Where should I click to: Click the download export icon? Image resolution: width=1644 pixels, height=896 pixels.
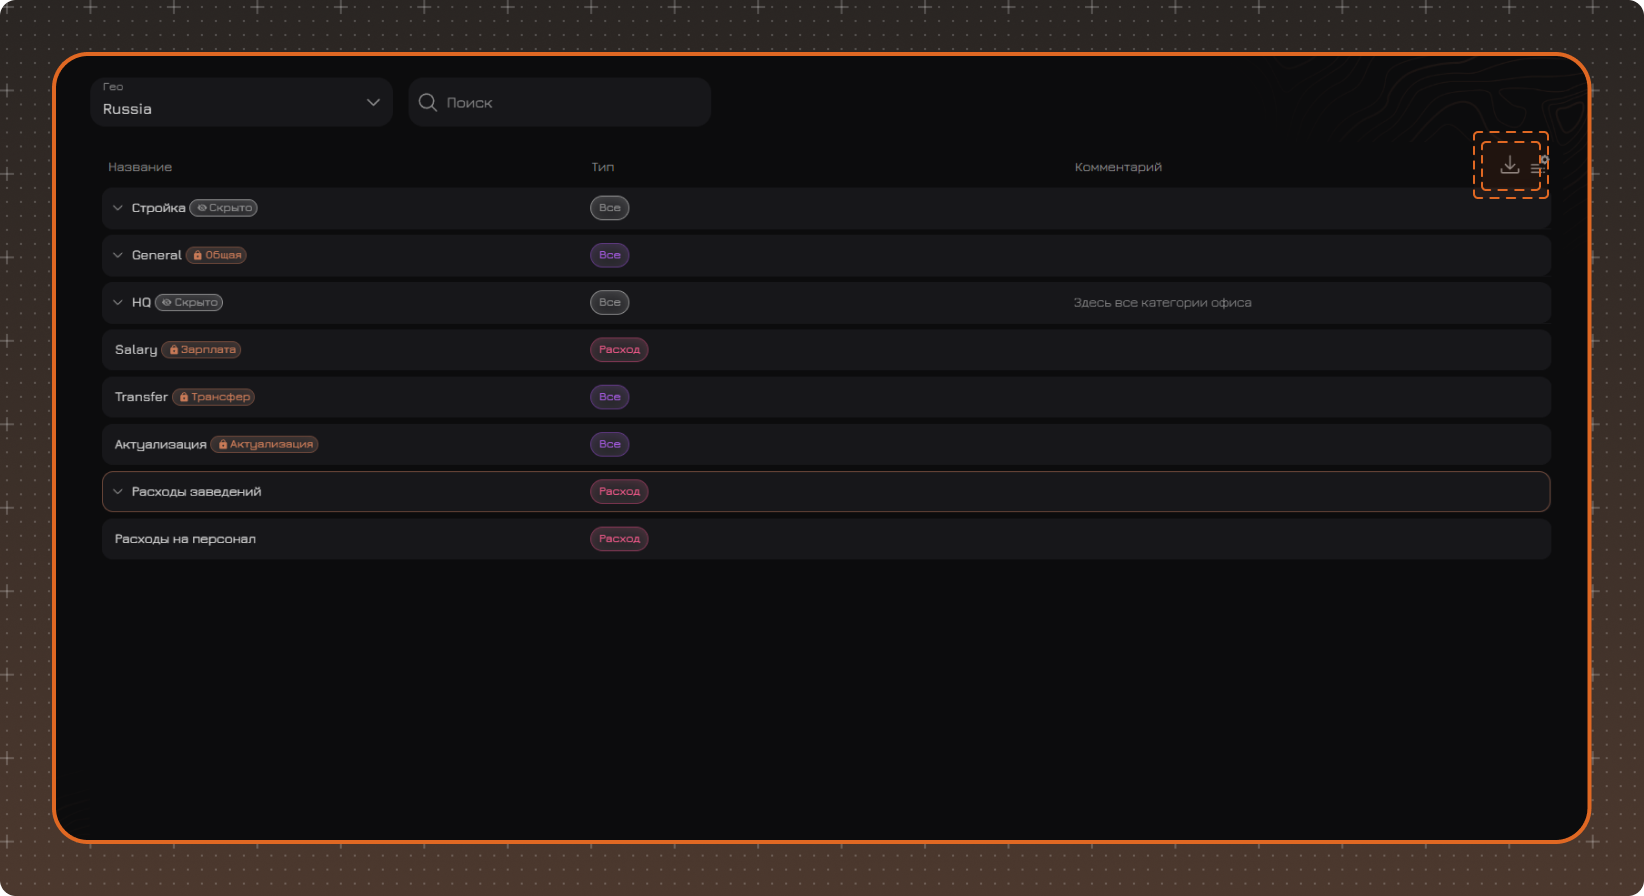click(1510, 165)
